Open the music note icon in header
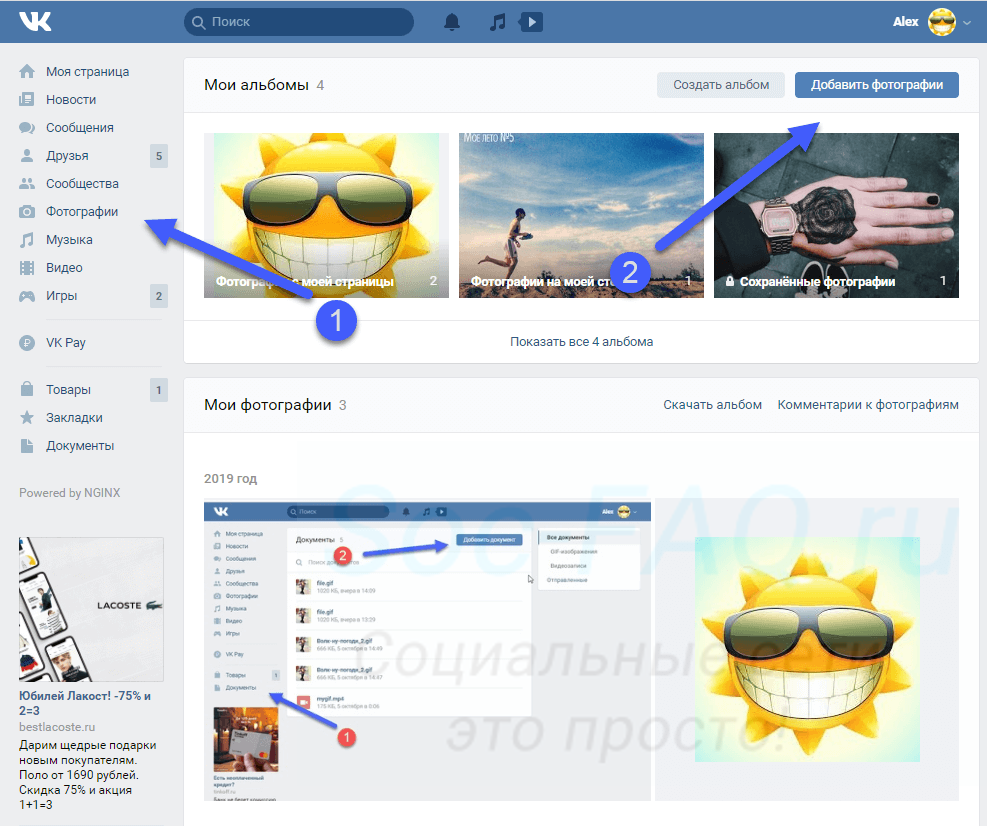The image size is (987, 826). pyautogui.click(x=497, y=22)
